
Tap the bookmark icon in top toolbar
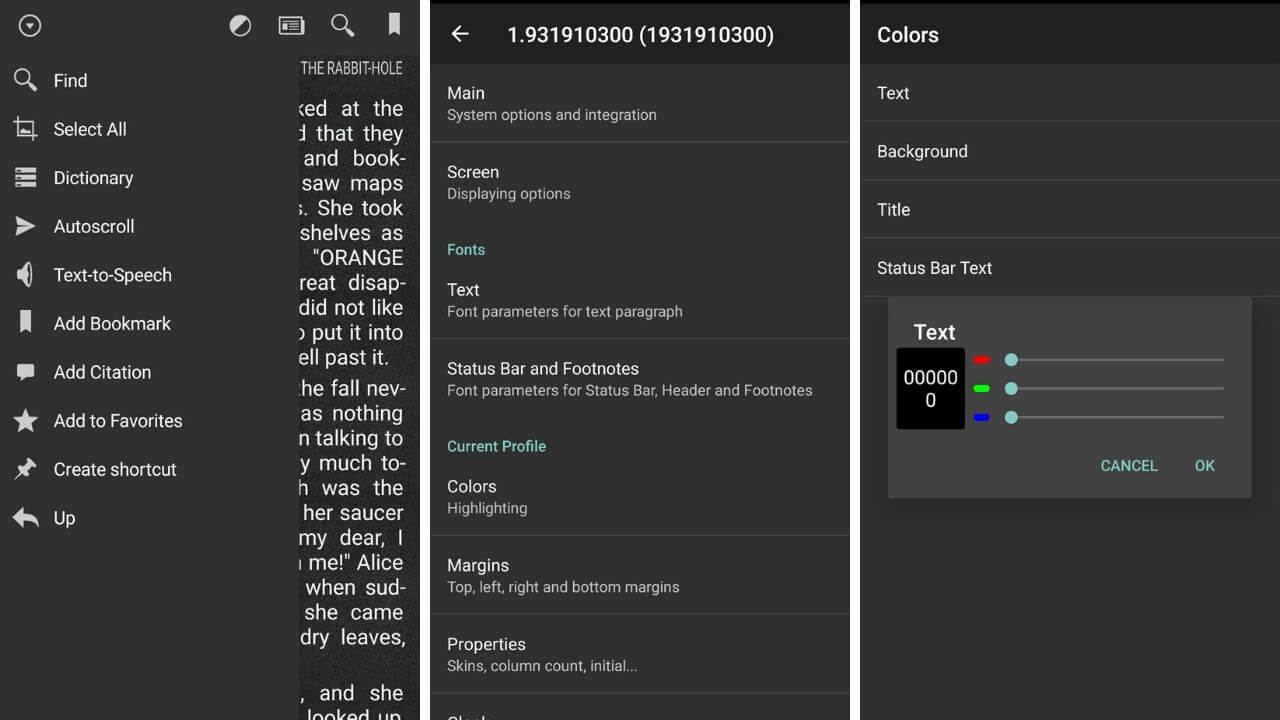click(395, 24)
